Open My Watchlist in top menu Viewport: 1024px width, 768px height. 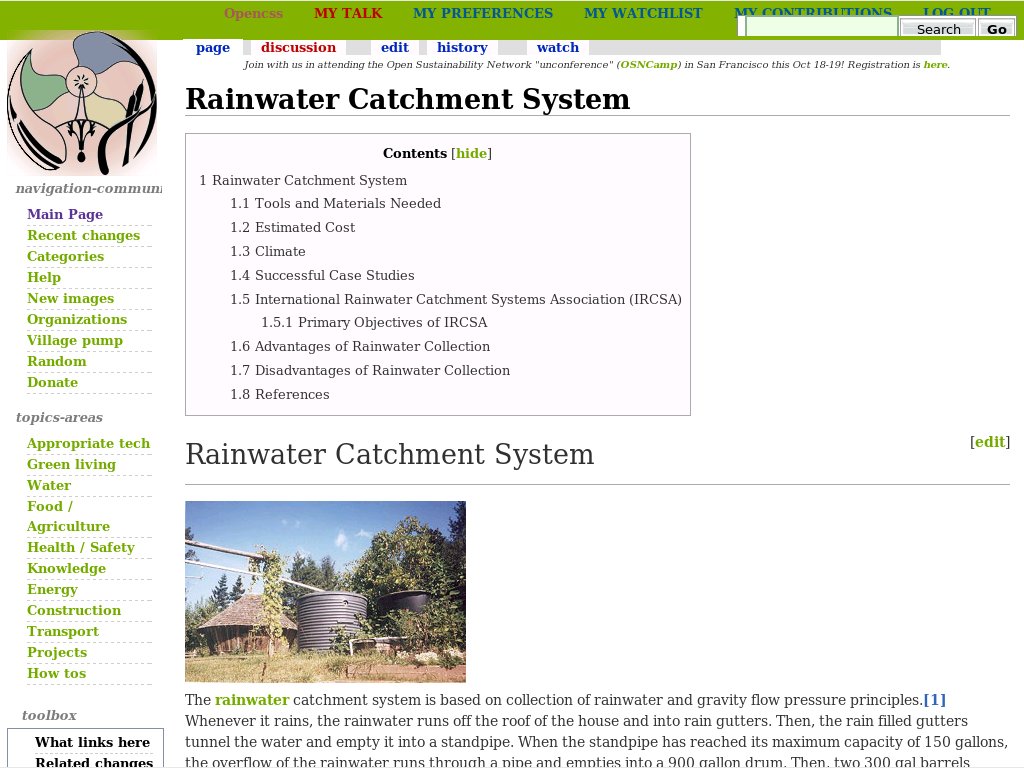[x=643, y=13]
